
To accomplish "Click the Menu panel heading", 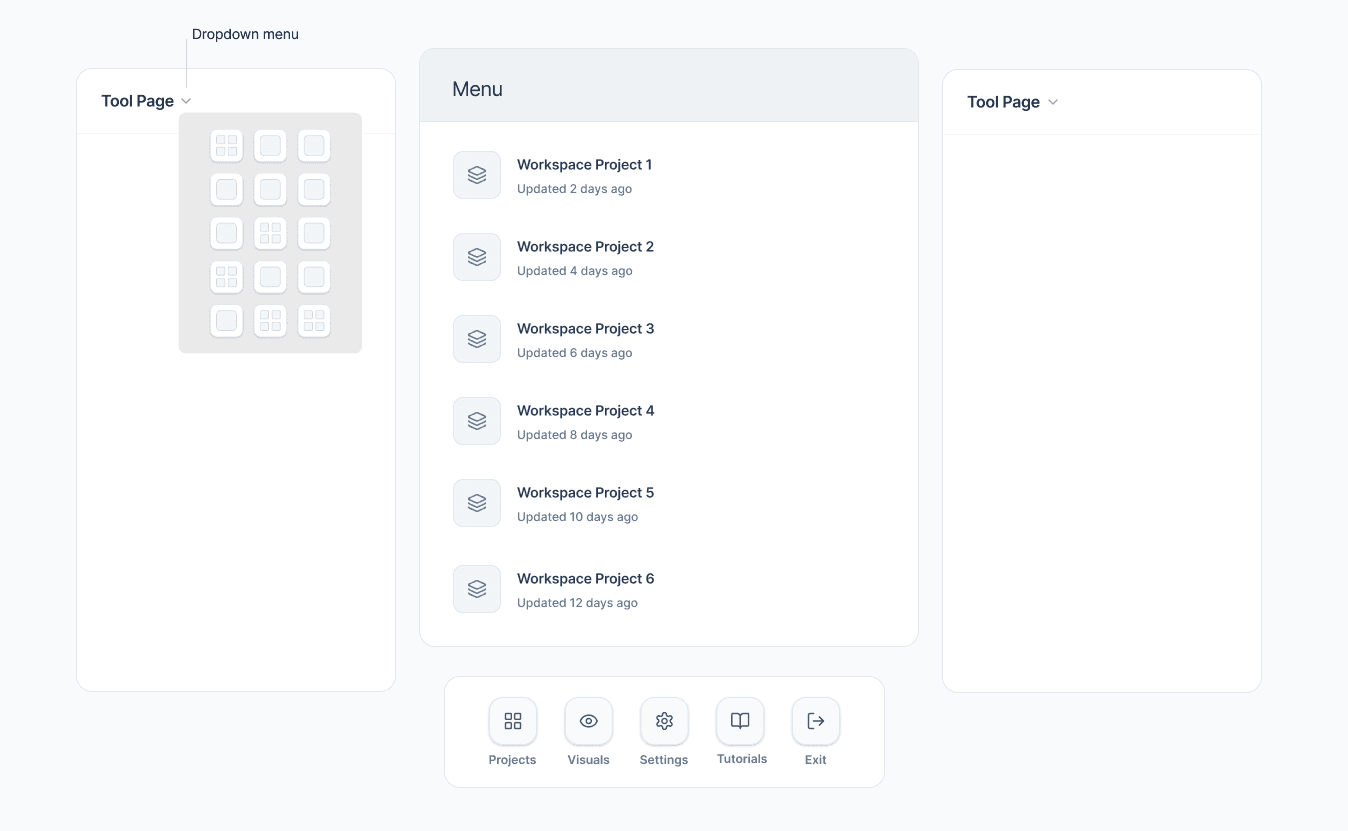I will (477, 89).
